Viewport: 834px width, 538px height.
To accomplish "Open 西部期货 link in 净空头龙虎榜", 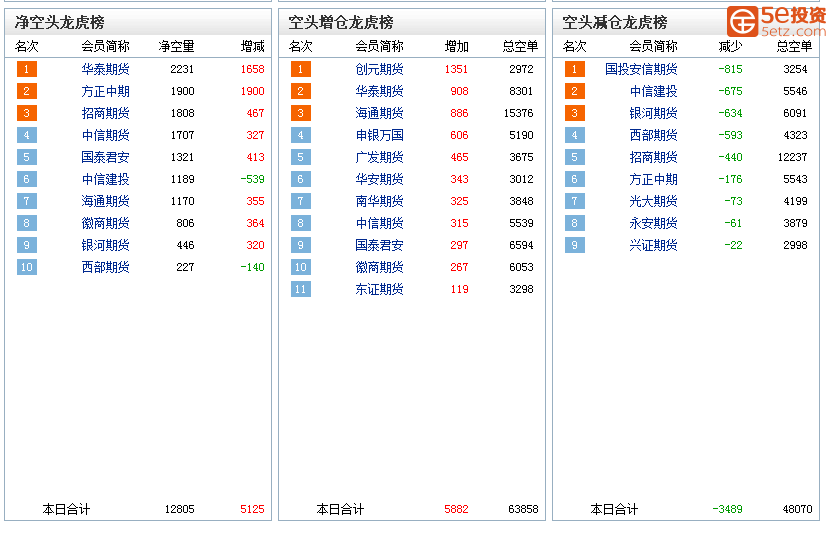I will point(105,267).
